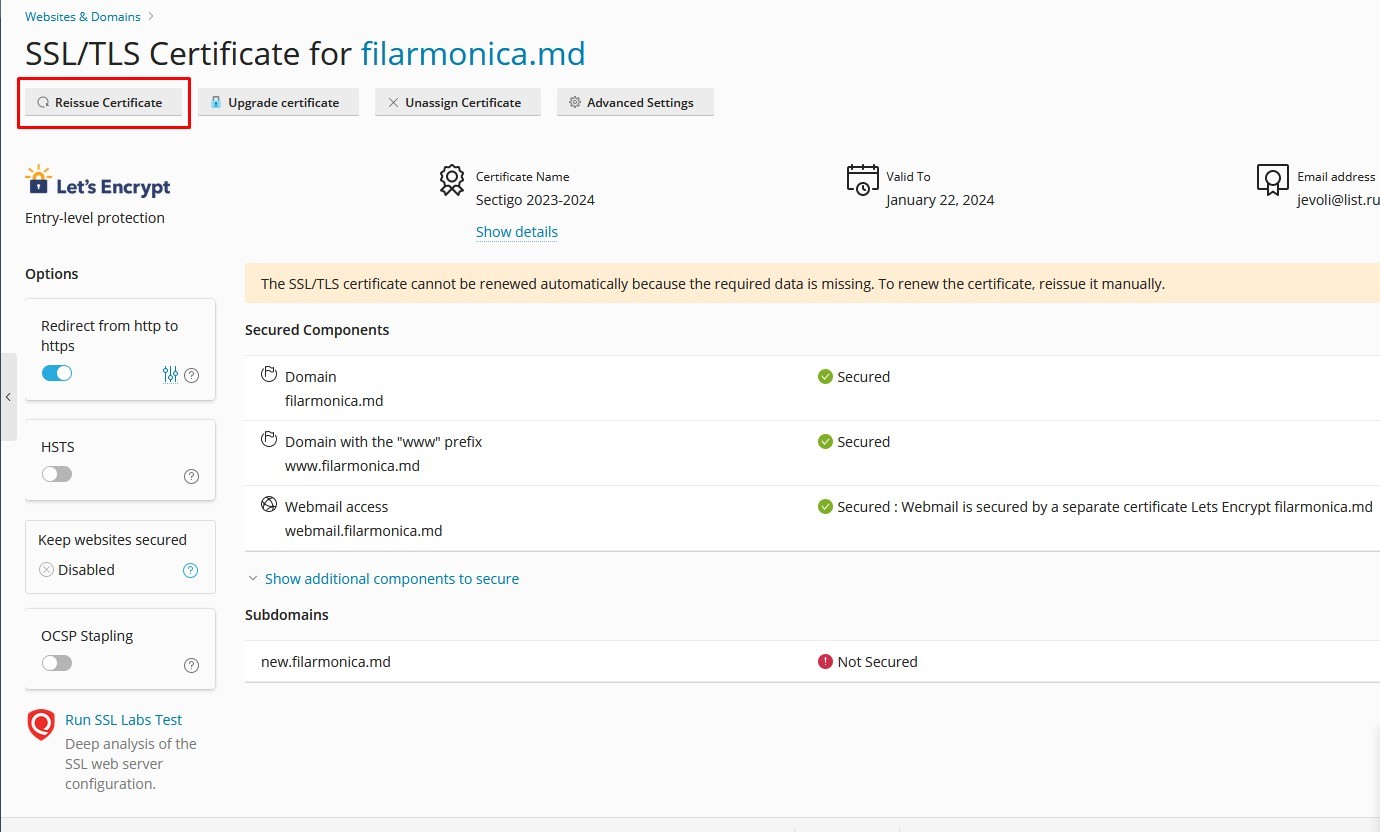1380x832 pixels.
Task: Click blue help icon for Keep websites secured
Action: 191,571
